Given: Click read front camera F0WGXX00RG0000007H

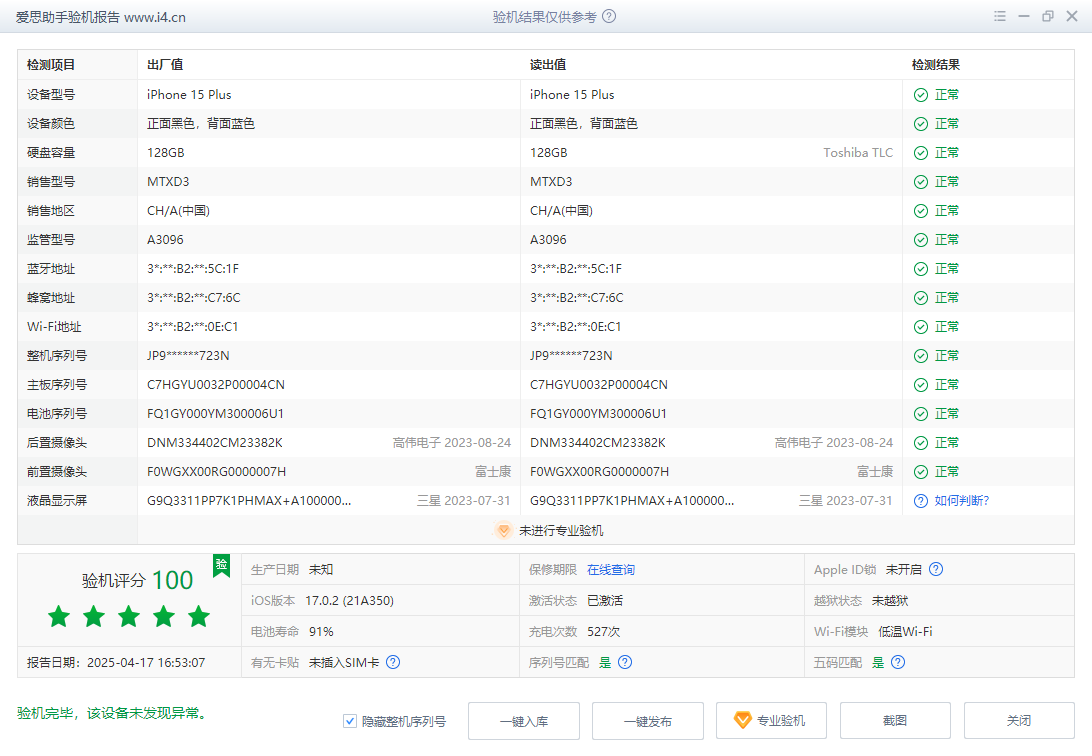Looking at the screenshot, I should pyautogui.click(x=600, y=472).
